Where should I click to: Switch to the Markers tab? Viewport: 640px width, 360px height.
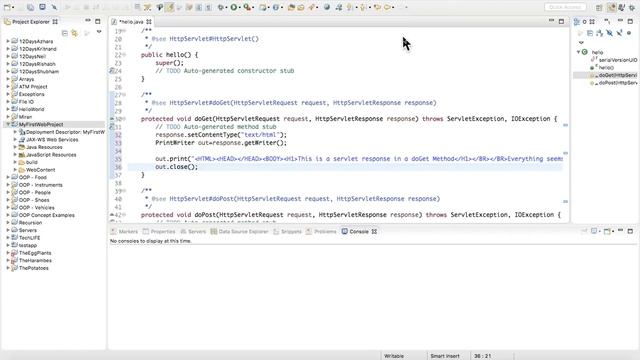click(x=124, y=231)
